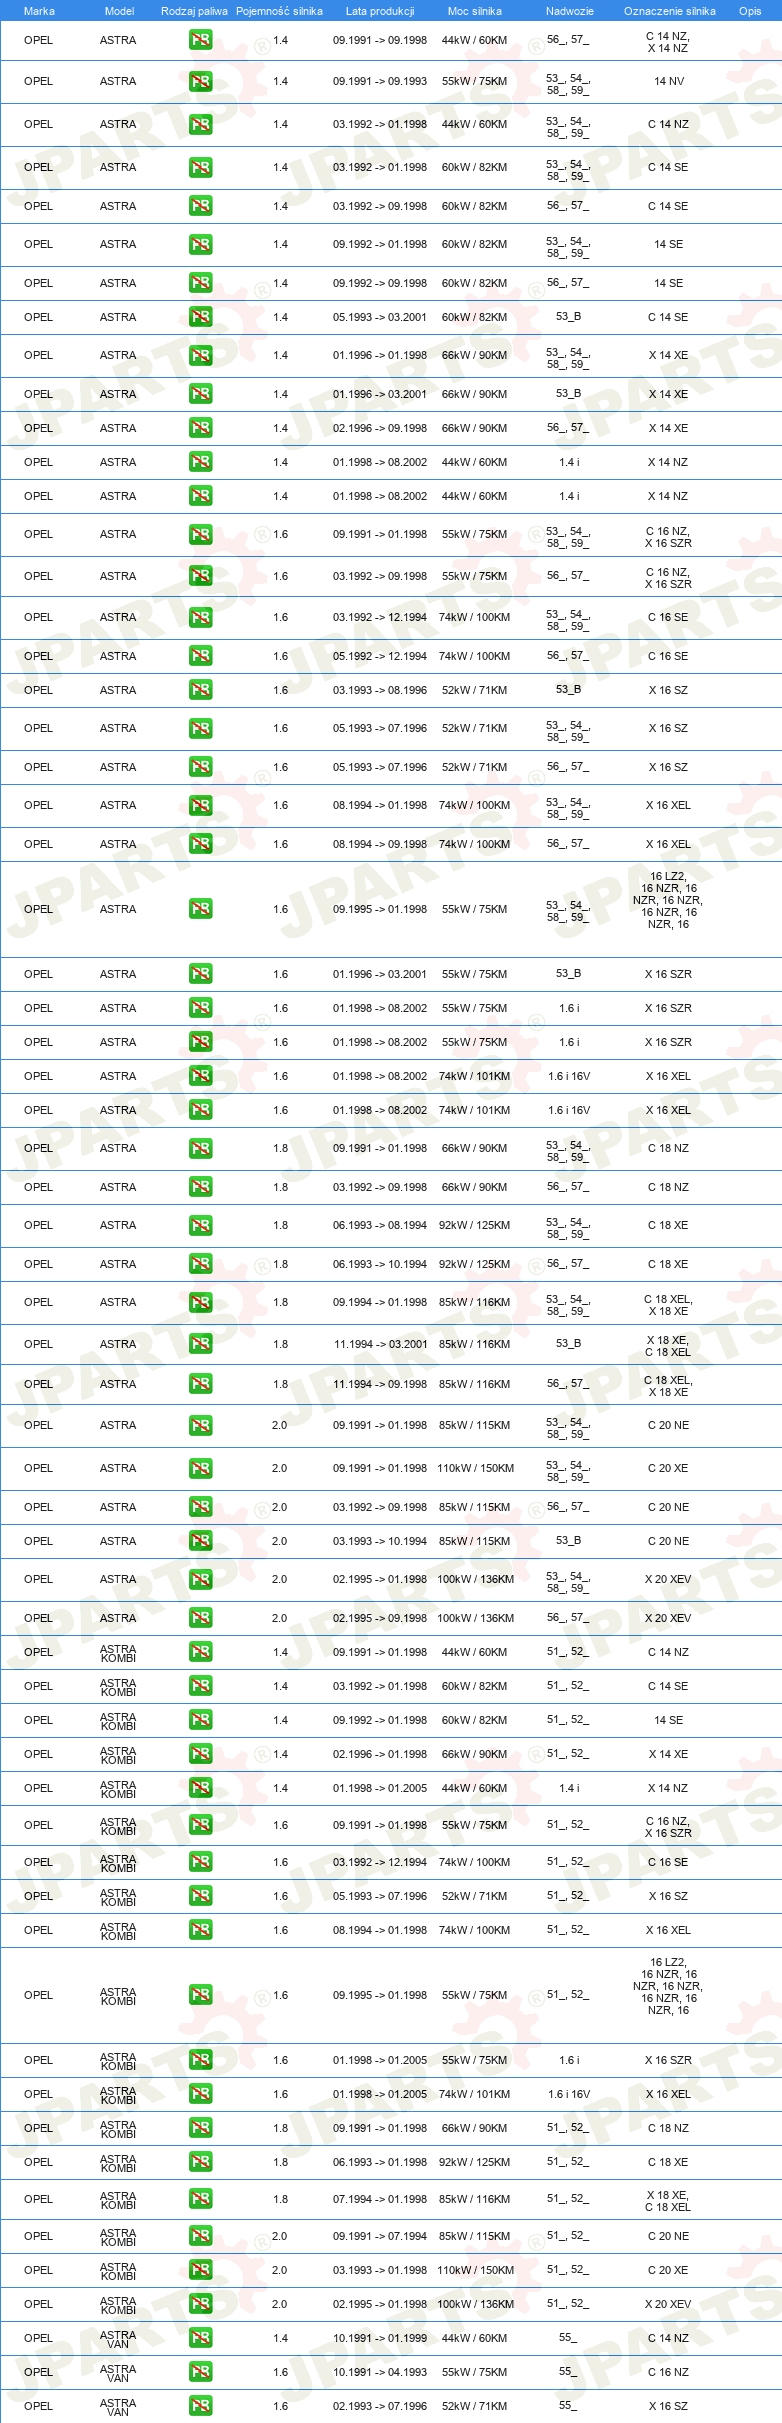Click the Nadwozie column header

tap(570, 11)
